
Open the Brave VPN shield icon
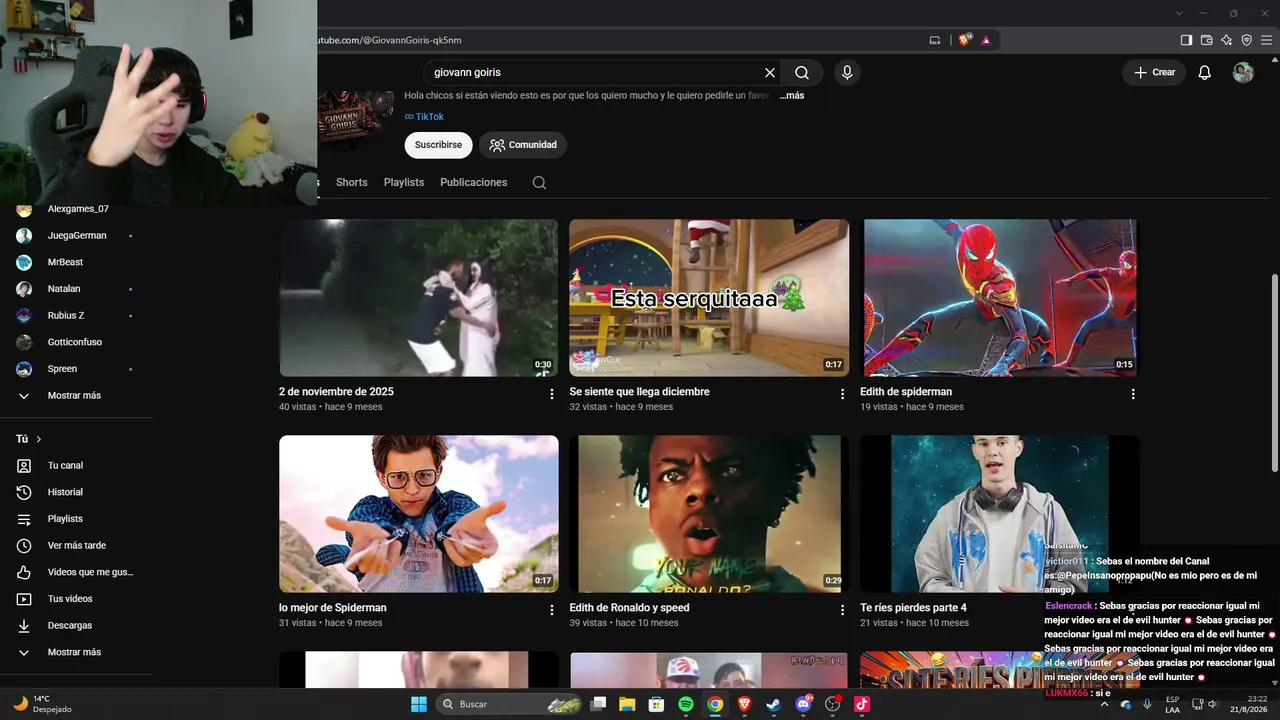[1246, 40]
